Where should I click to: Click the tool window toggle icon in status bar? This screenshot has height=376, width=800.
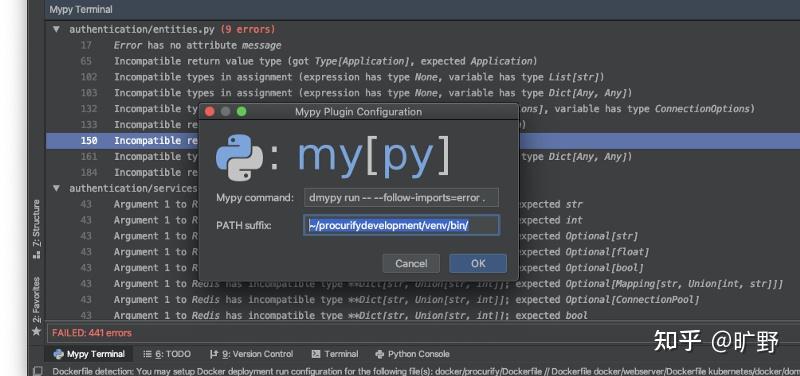click(37, 371)
